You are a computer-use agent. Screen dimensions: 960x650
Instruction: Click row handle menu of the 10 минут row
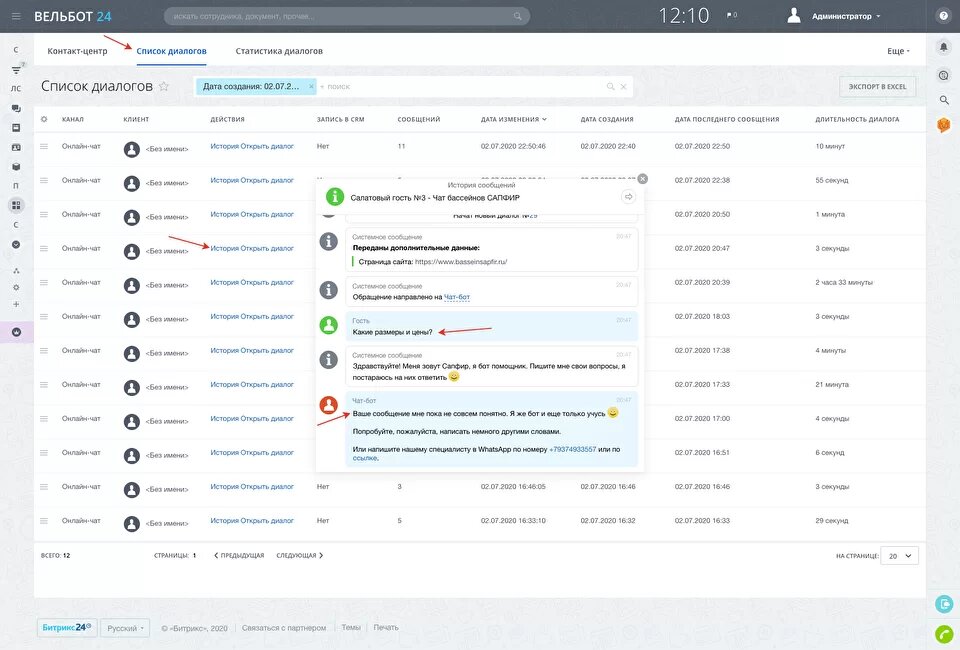[x=43, y=146]
